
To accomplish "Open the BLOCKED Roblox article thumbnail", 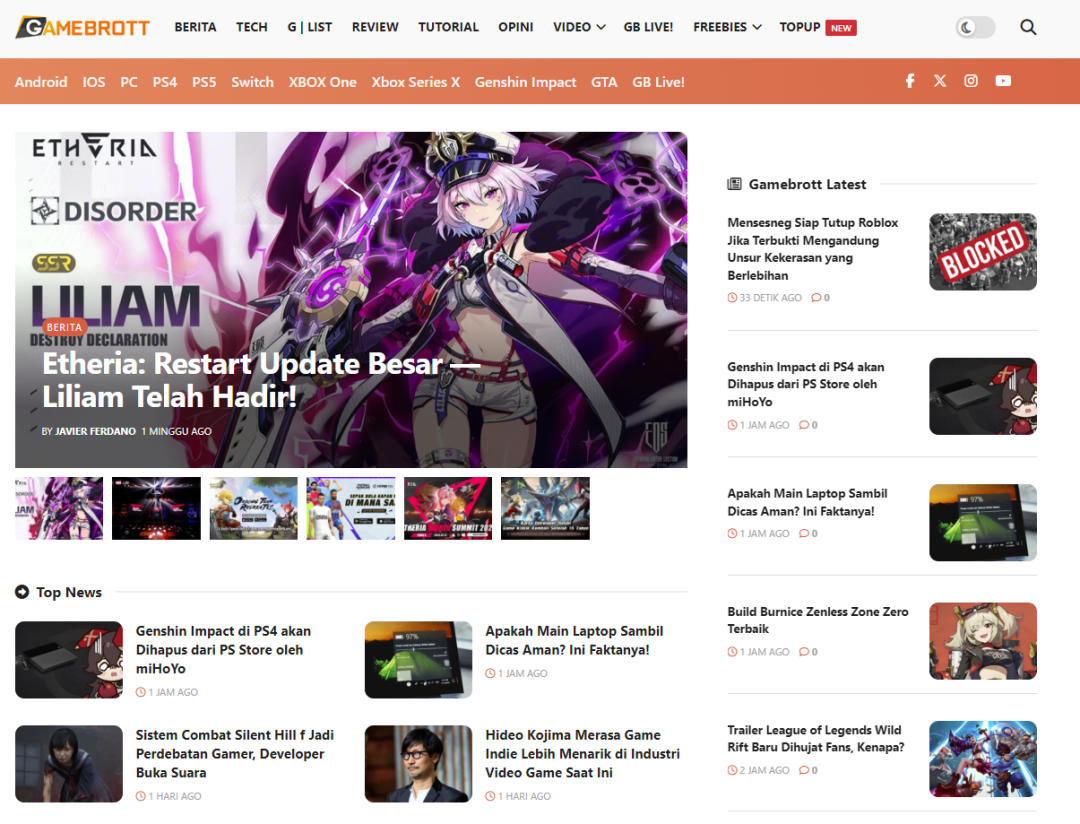I will coord(982,252).
